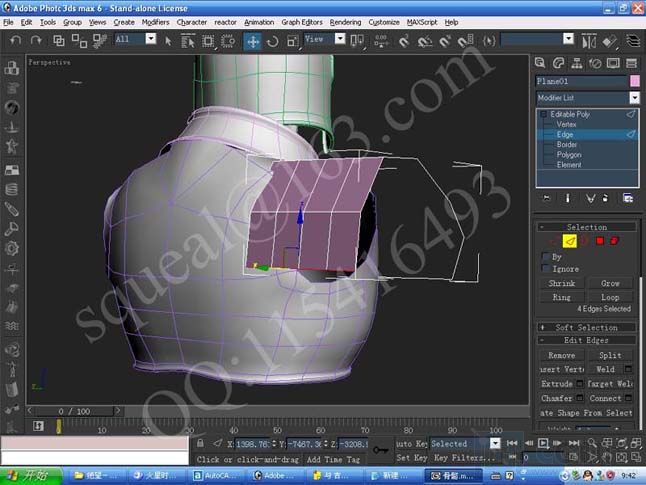Image resolution: width=646 pixels, height=485 pixels.
Task: Activate the Select and Move tool
Action: (253, 41)
